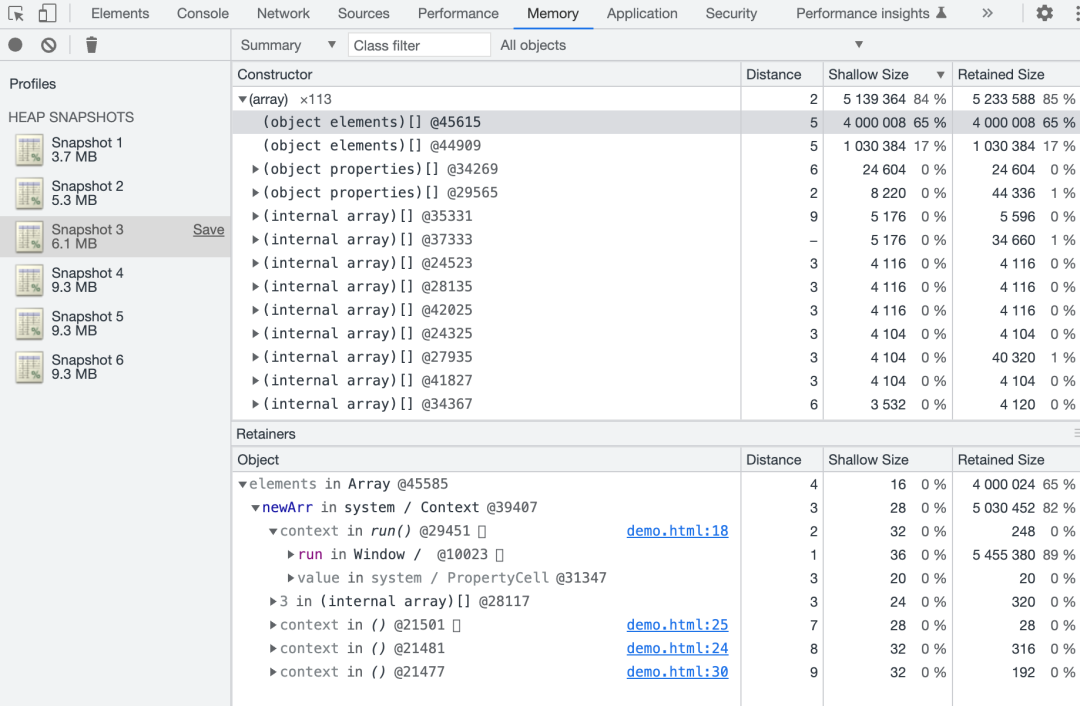This screenshot has width=1080, height=706.
Task: Open demo.html:18 source link
Action: (677, 531)
